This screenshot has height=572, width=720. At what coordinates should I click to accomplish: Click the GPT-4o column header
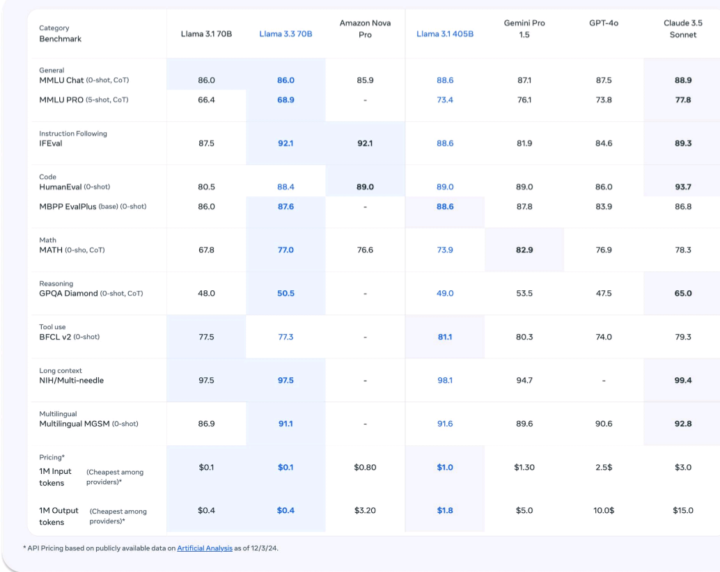(x=603, y=21)
